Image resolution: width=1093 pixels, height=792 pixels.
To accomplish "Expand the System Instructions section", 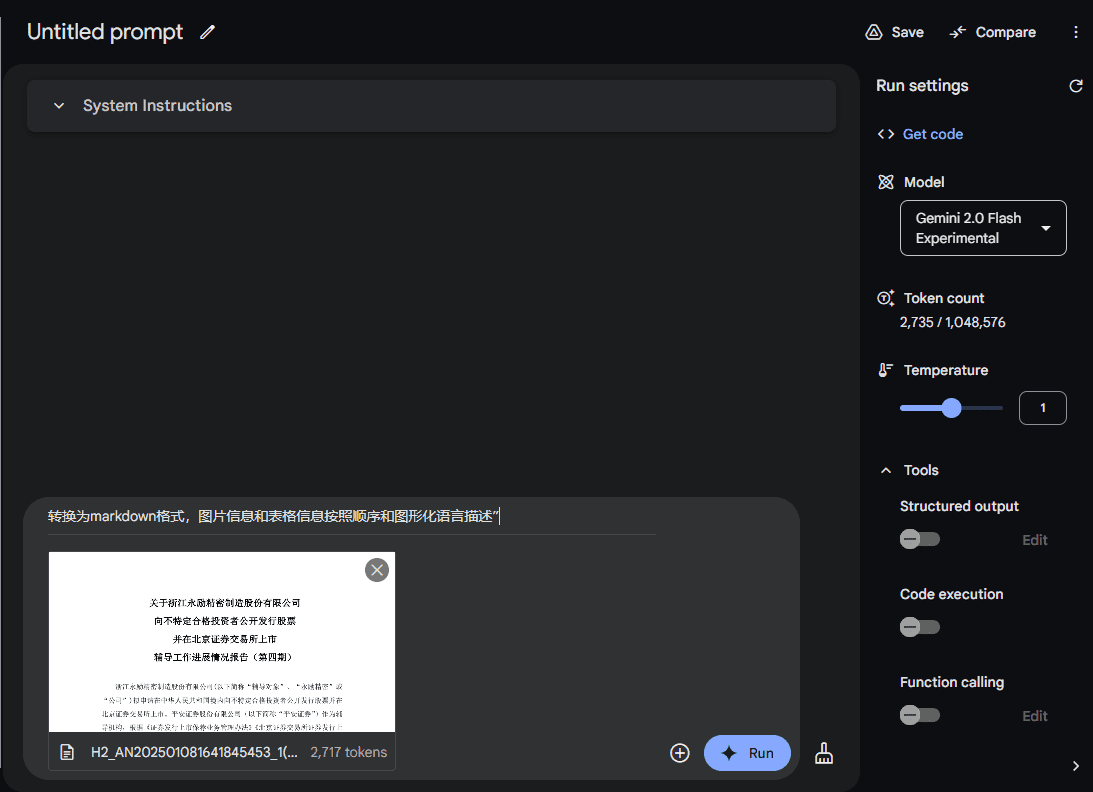I will (x=431, y=106).
